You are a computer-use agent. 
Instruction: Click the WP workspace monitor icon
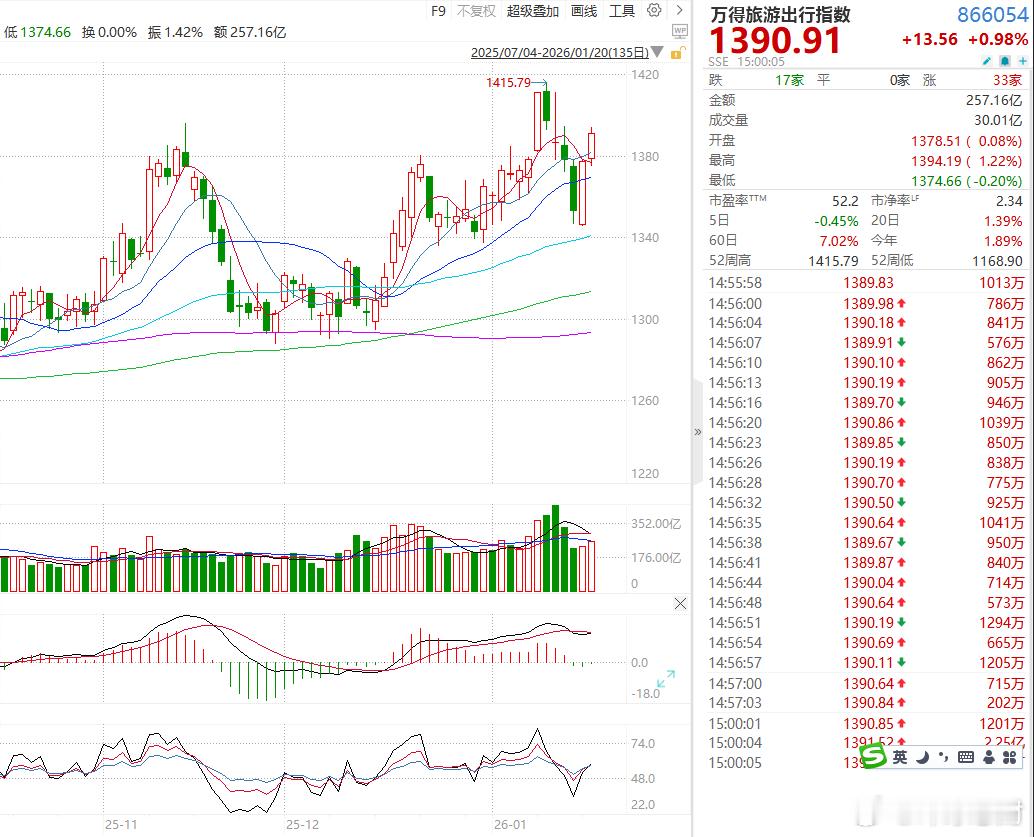pyautogui.click(x=679, y=31)
